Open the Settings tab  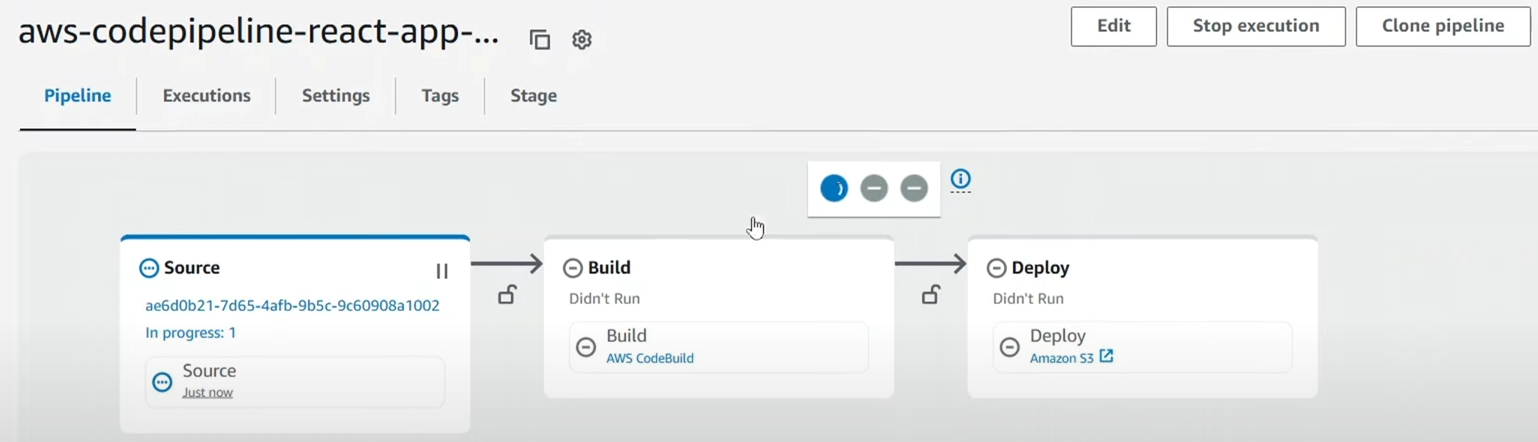pyautogui.click(x=336, y=96)
